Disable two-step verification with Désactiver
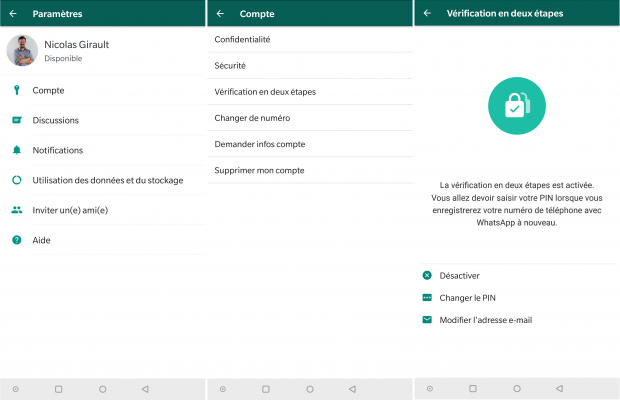The image size is (620, 400). [x=460, y=275]
